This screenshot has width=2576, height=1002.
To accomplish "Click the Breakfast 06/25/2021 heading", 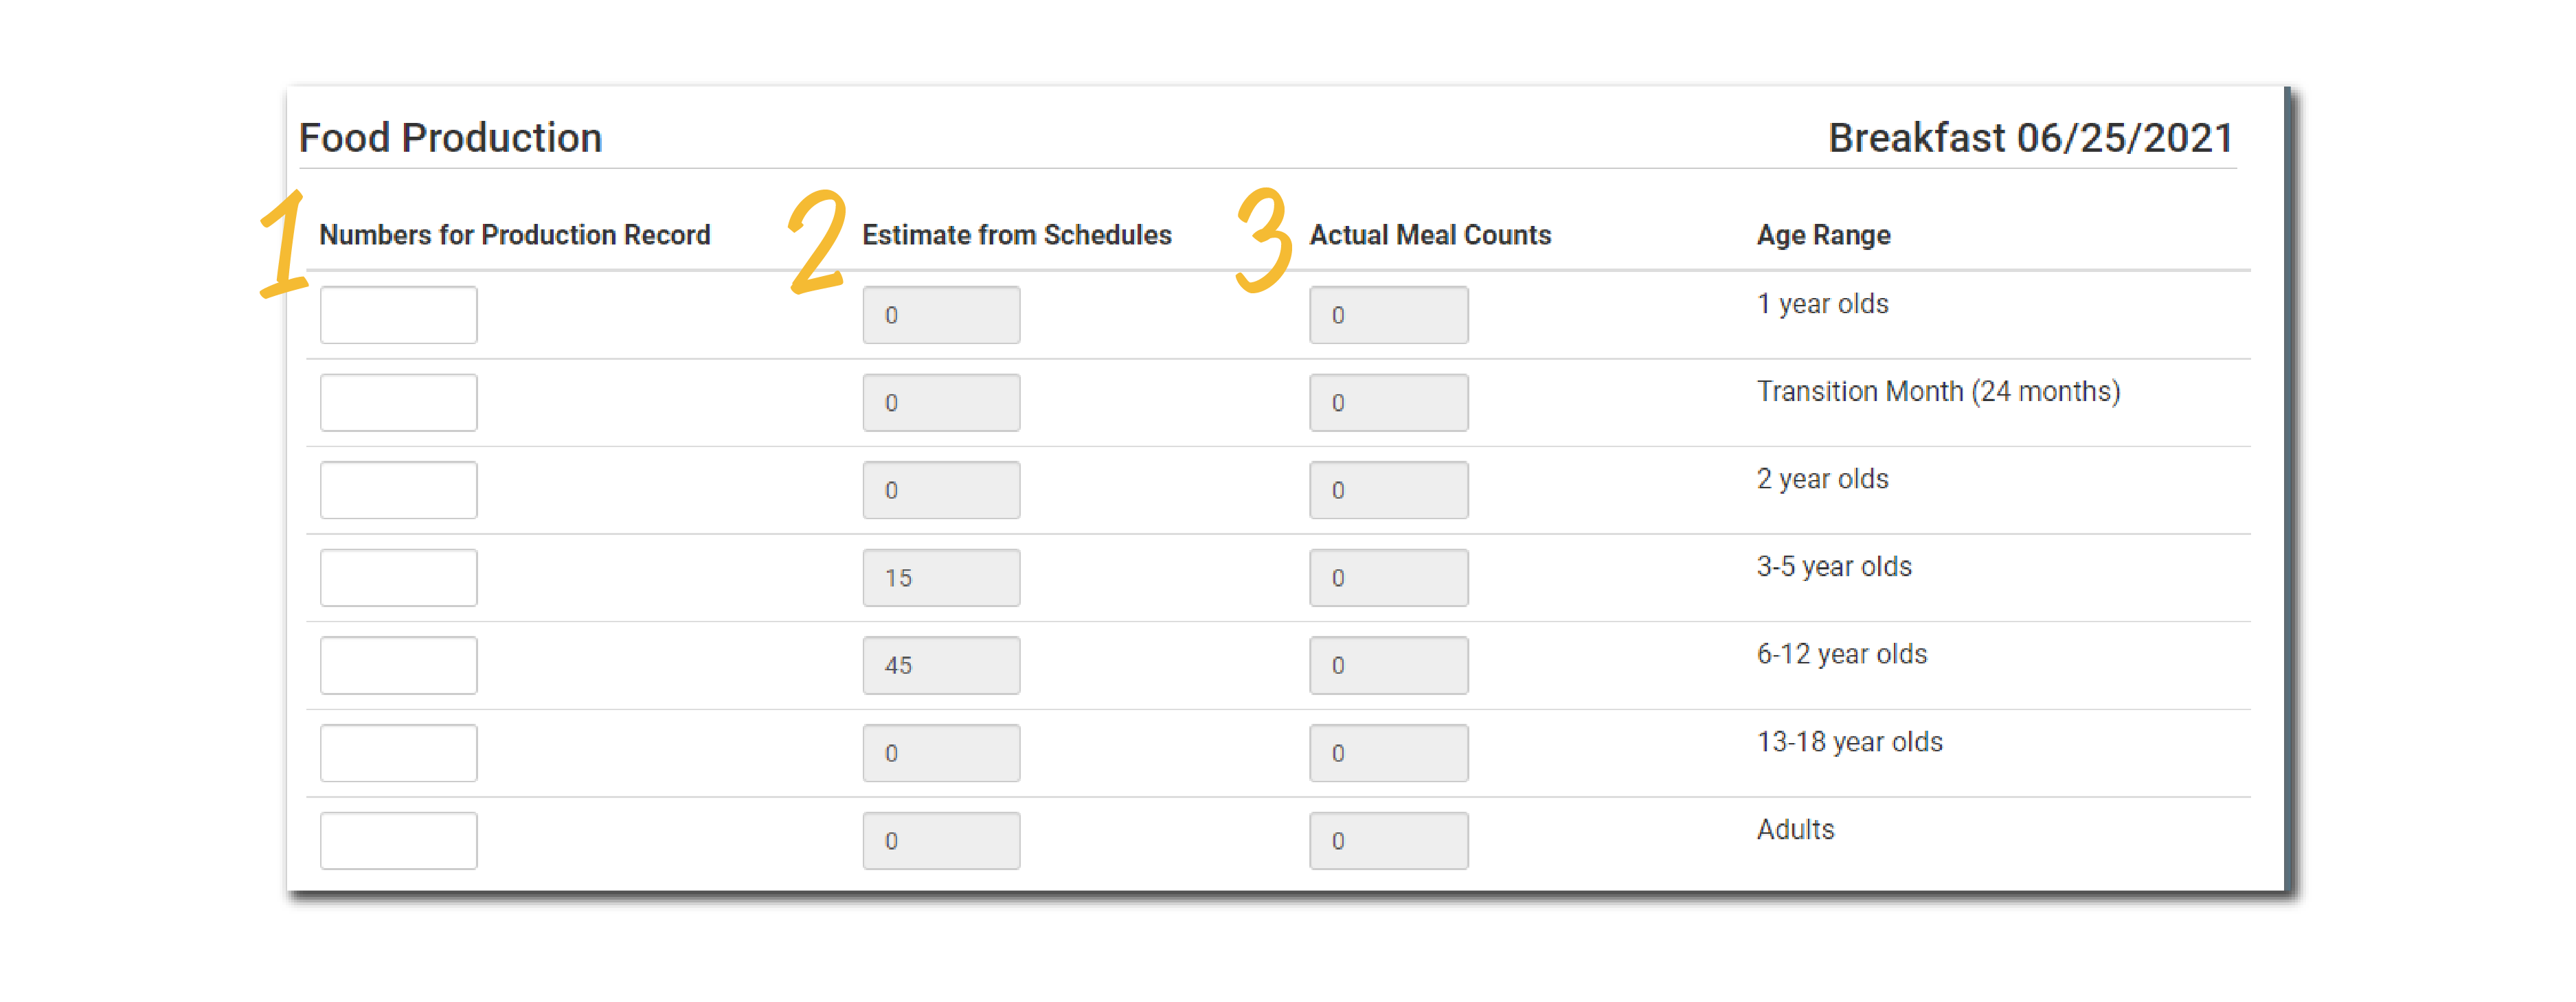I will [x=2030, y=138].
